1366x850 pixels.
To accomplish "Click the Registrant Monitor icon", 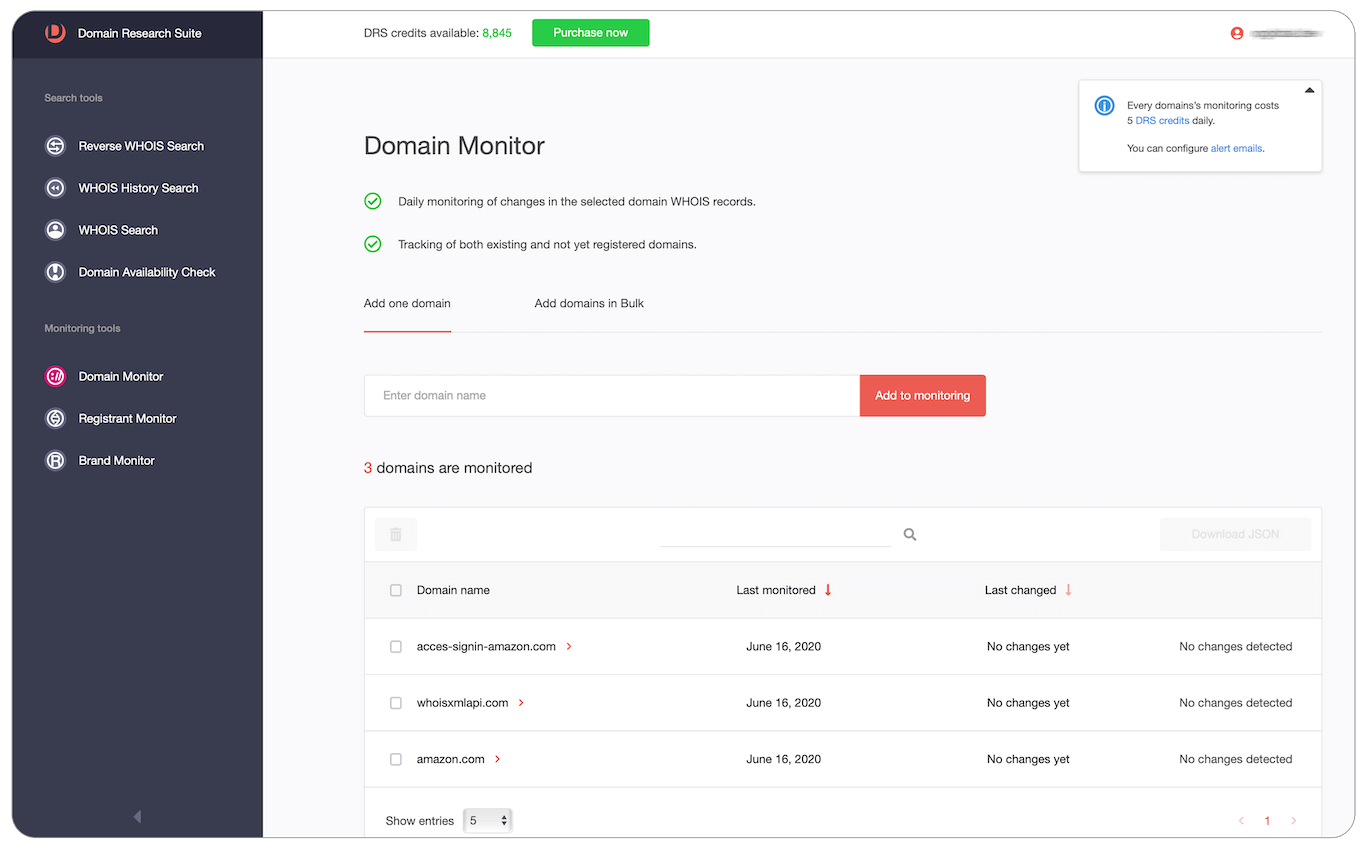I will pyautogui.click(x=56, y=419).
